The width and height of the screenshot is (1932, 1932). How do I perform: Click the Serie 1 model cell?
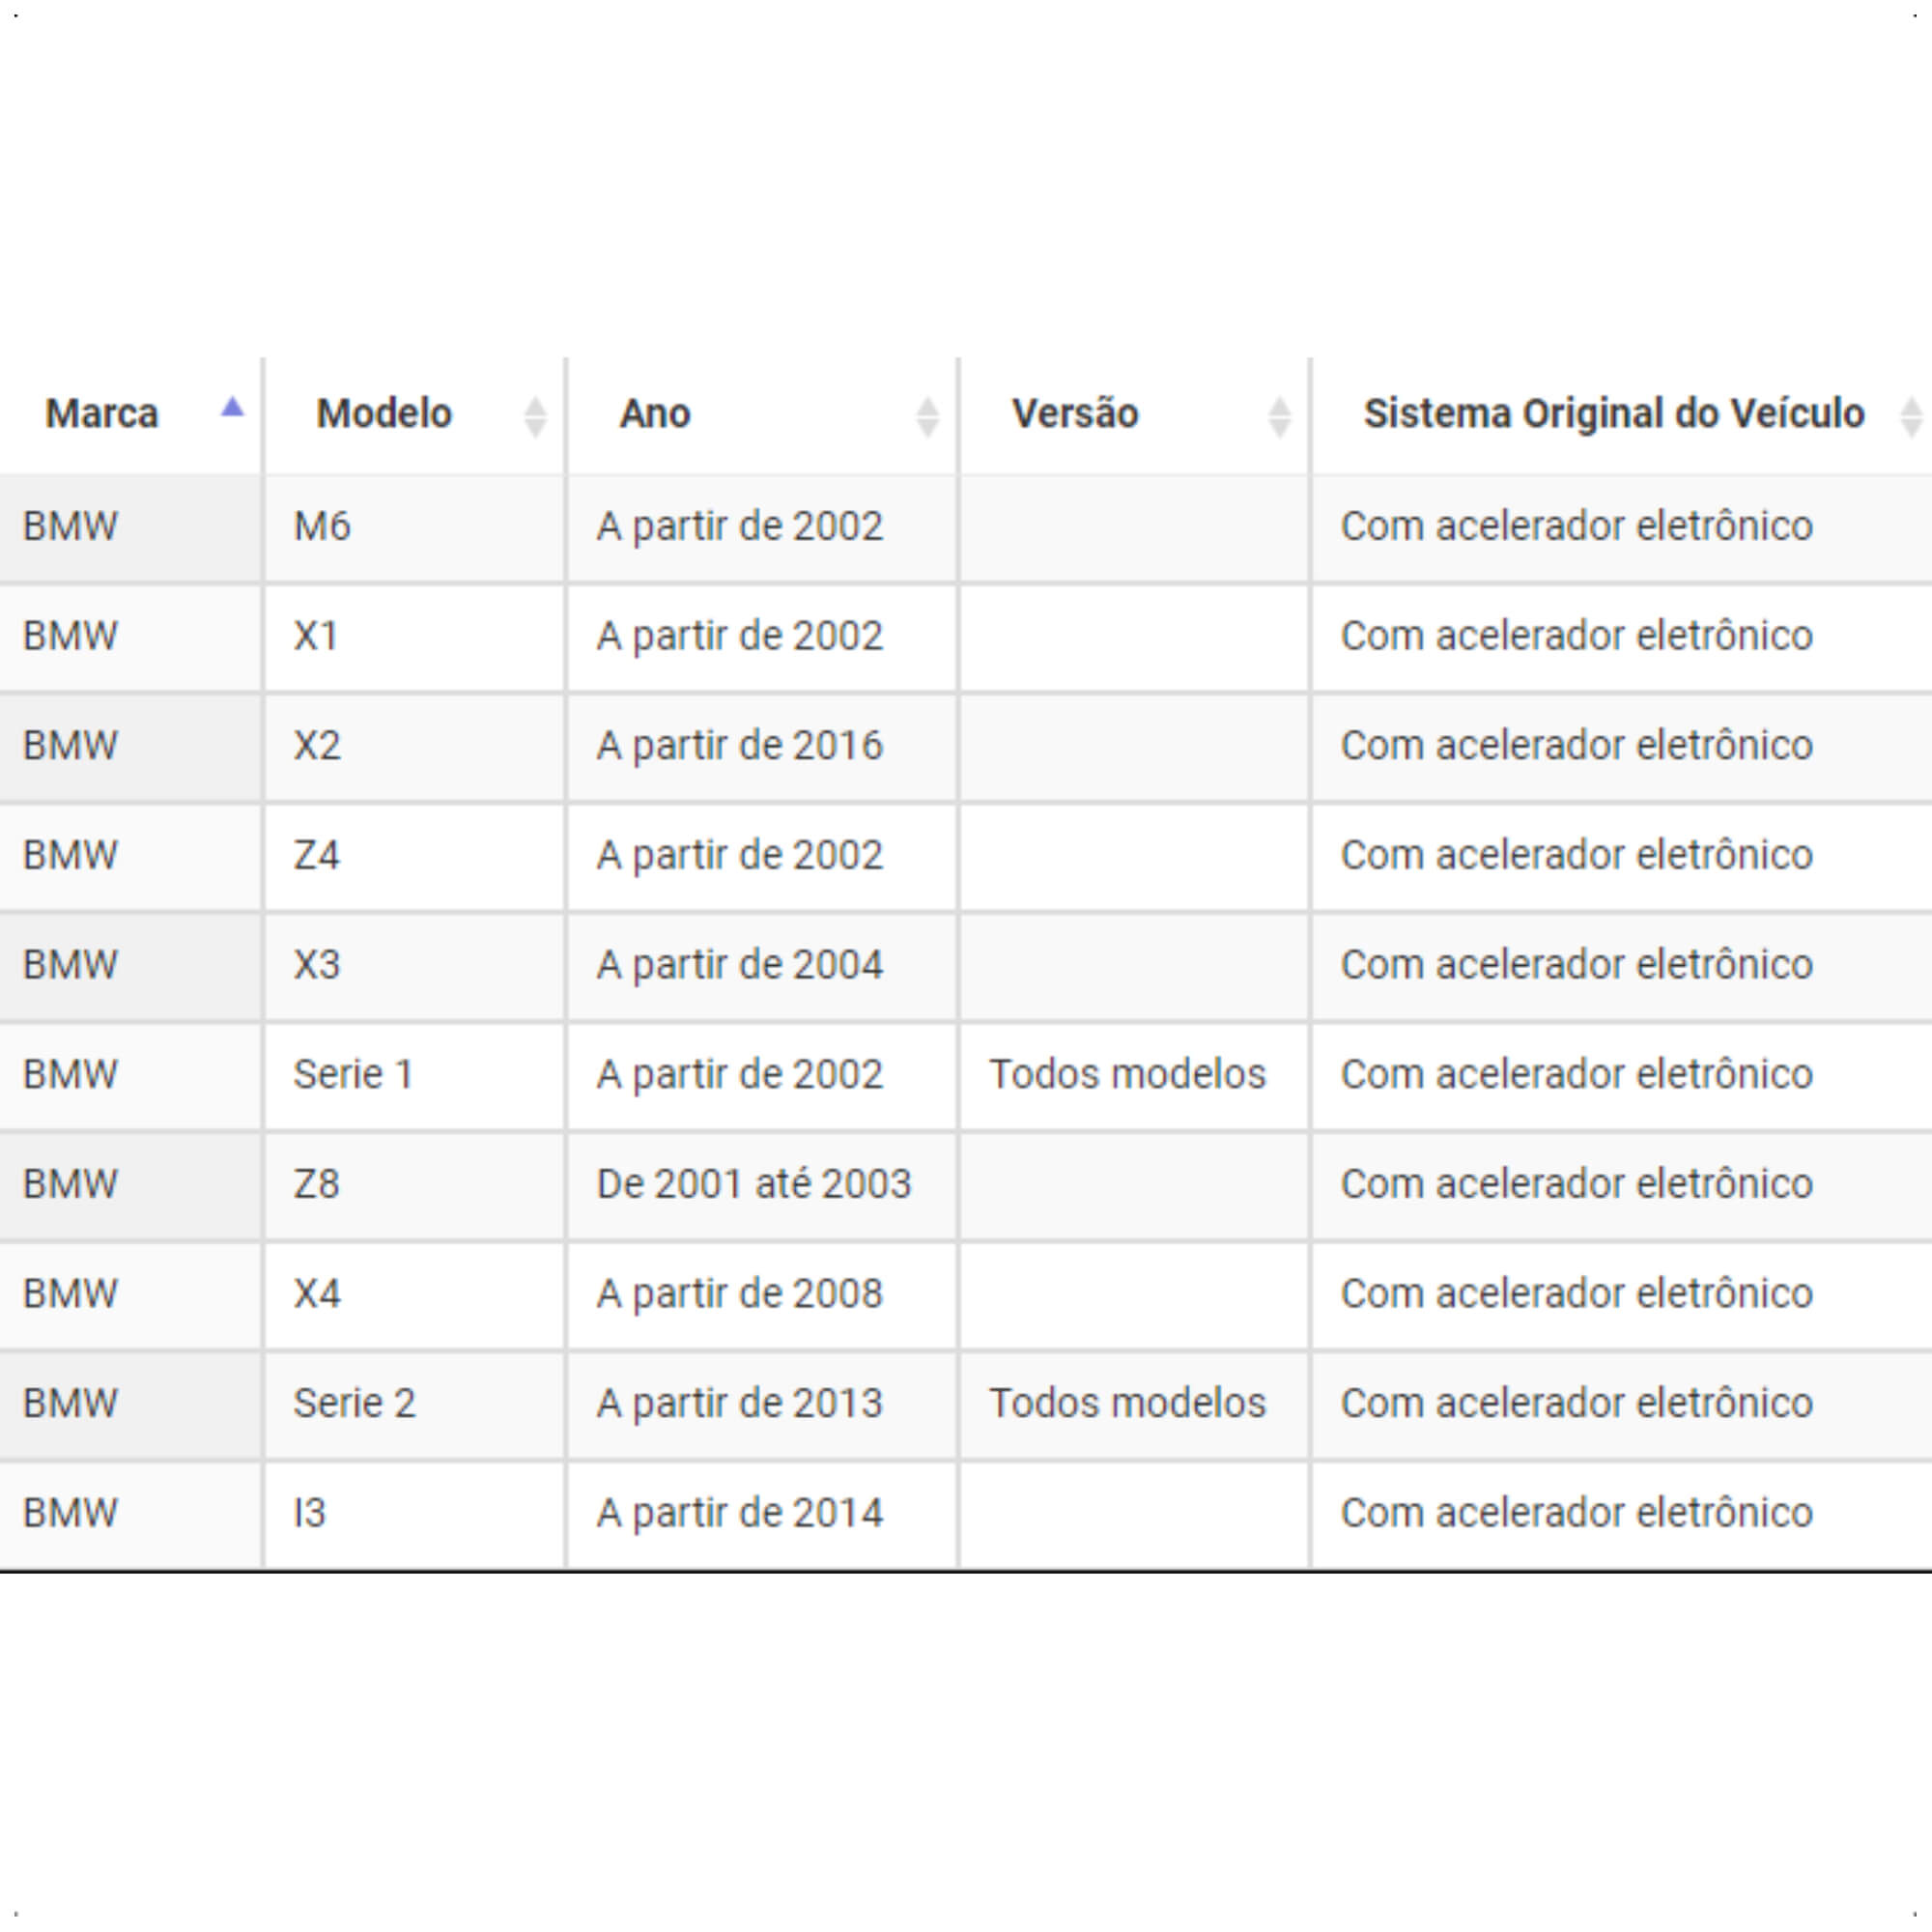(415, 1076)
